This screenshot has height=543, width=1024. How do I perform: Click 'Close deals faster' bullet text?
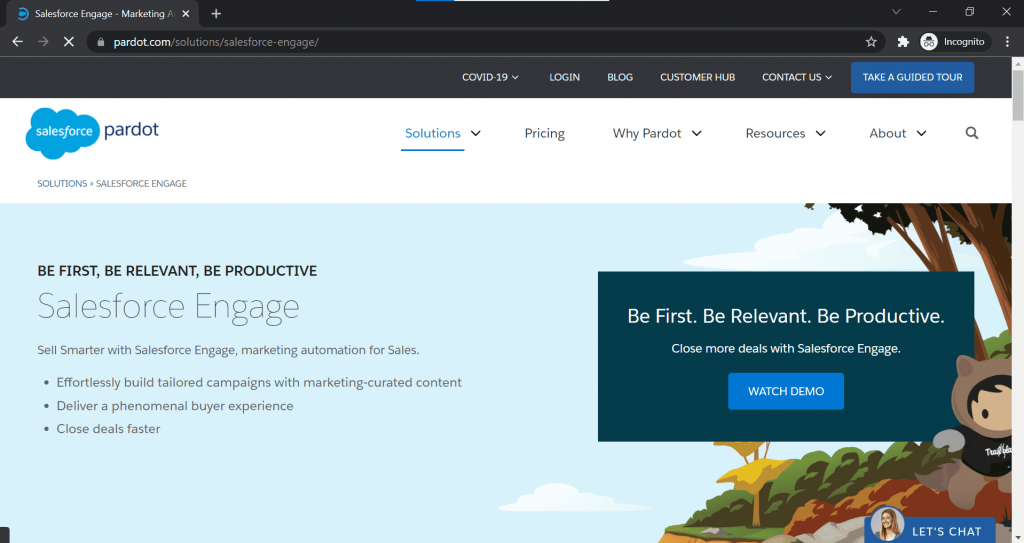108,429
